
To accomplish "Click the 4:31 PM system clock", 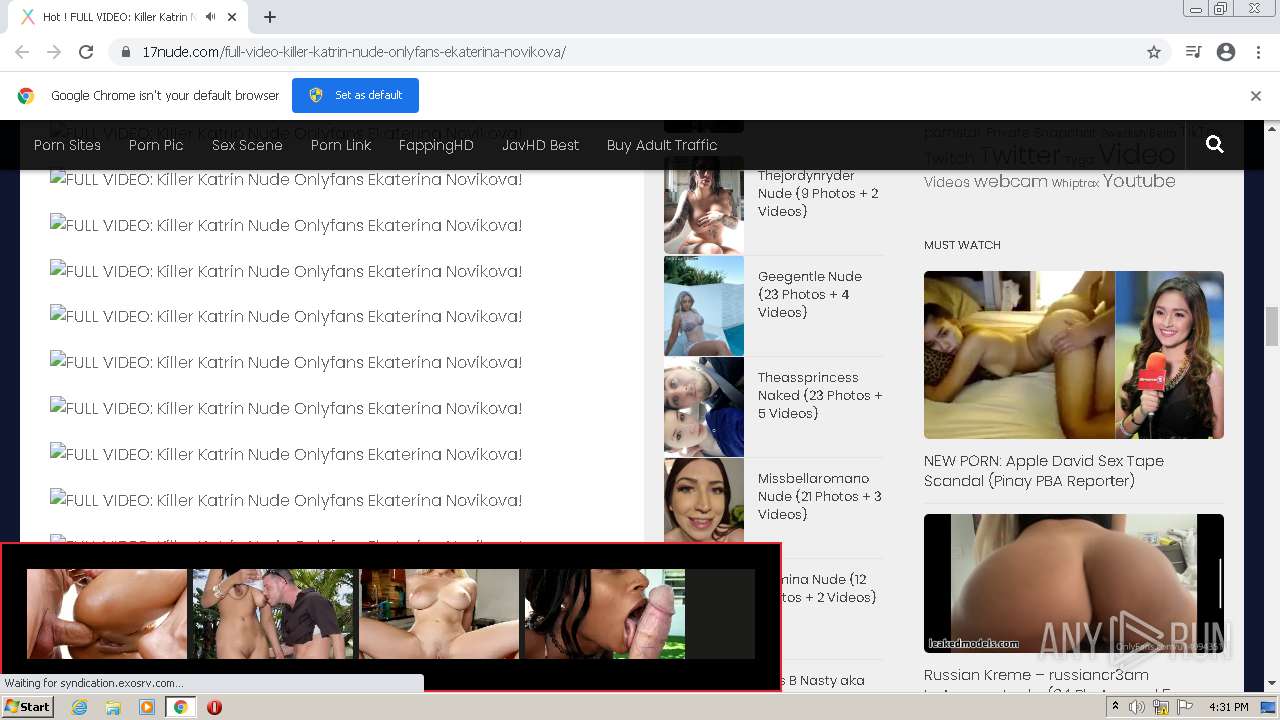I will [x=1228, y=707].
